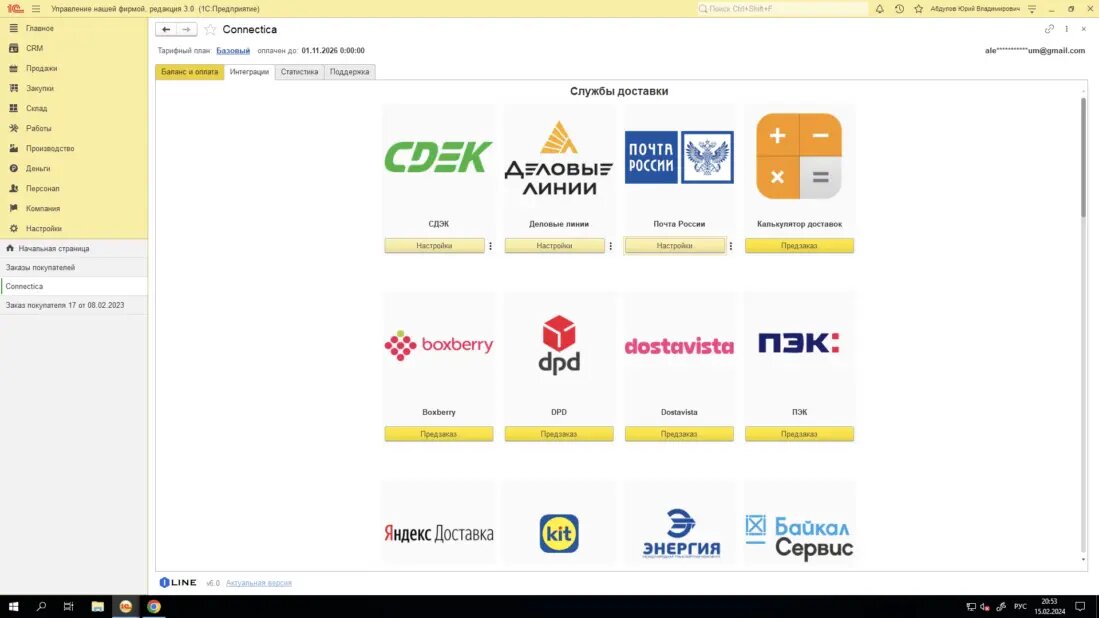1099x618 pixels.
Task: Switch to Поддержка tab
Action: 349,71
